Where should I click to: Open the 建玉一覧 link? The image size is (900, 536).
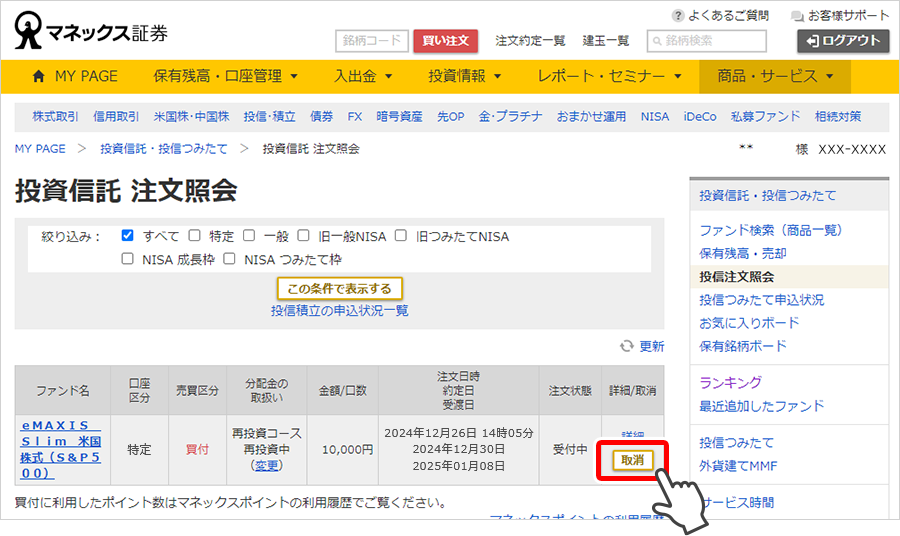(606, 41)
